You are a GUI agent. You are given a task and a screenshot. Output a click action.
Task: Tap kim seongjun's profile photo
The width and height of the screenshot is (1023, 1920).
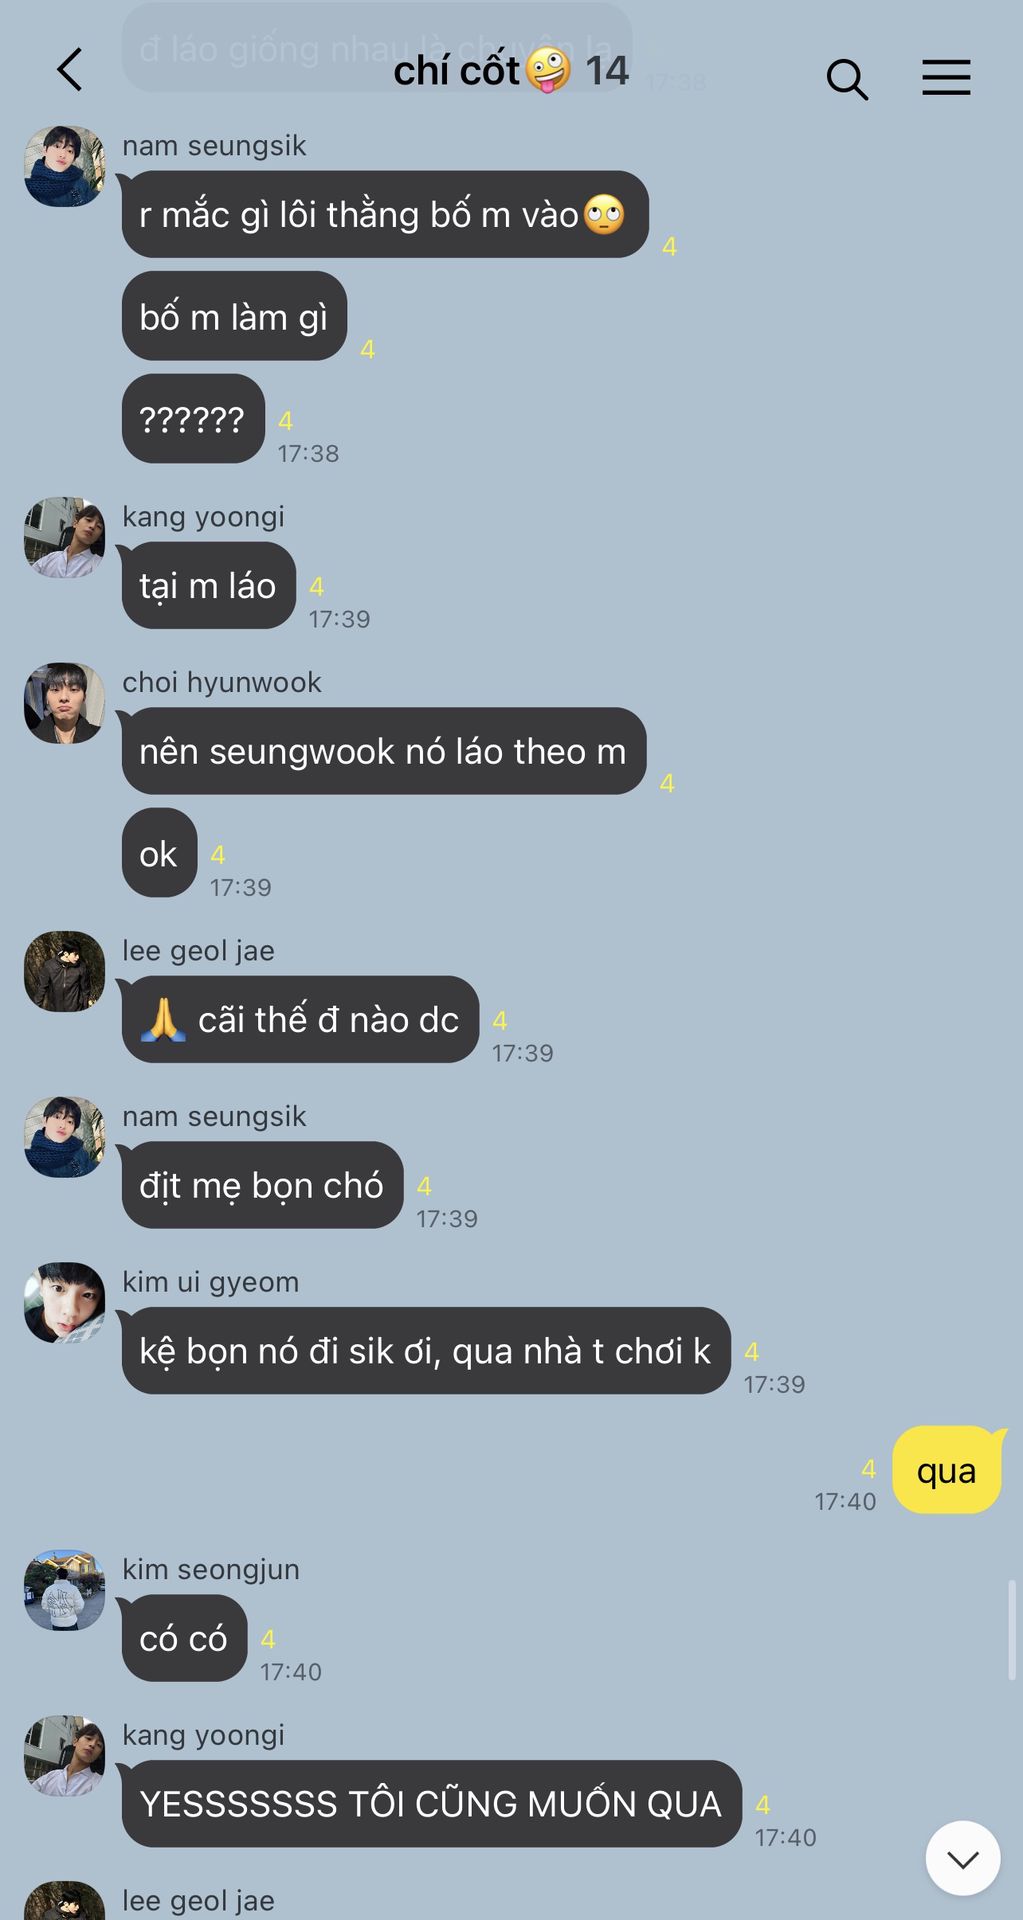pos(64,1590)
